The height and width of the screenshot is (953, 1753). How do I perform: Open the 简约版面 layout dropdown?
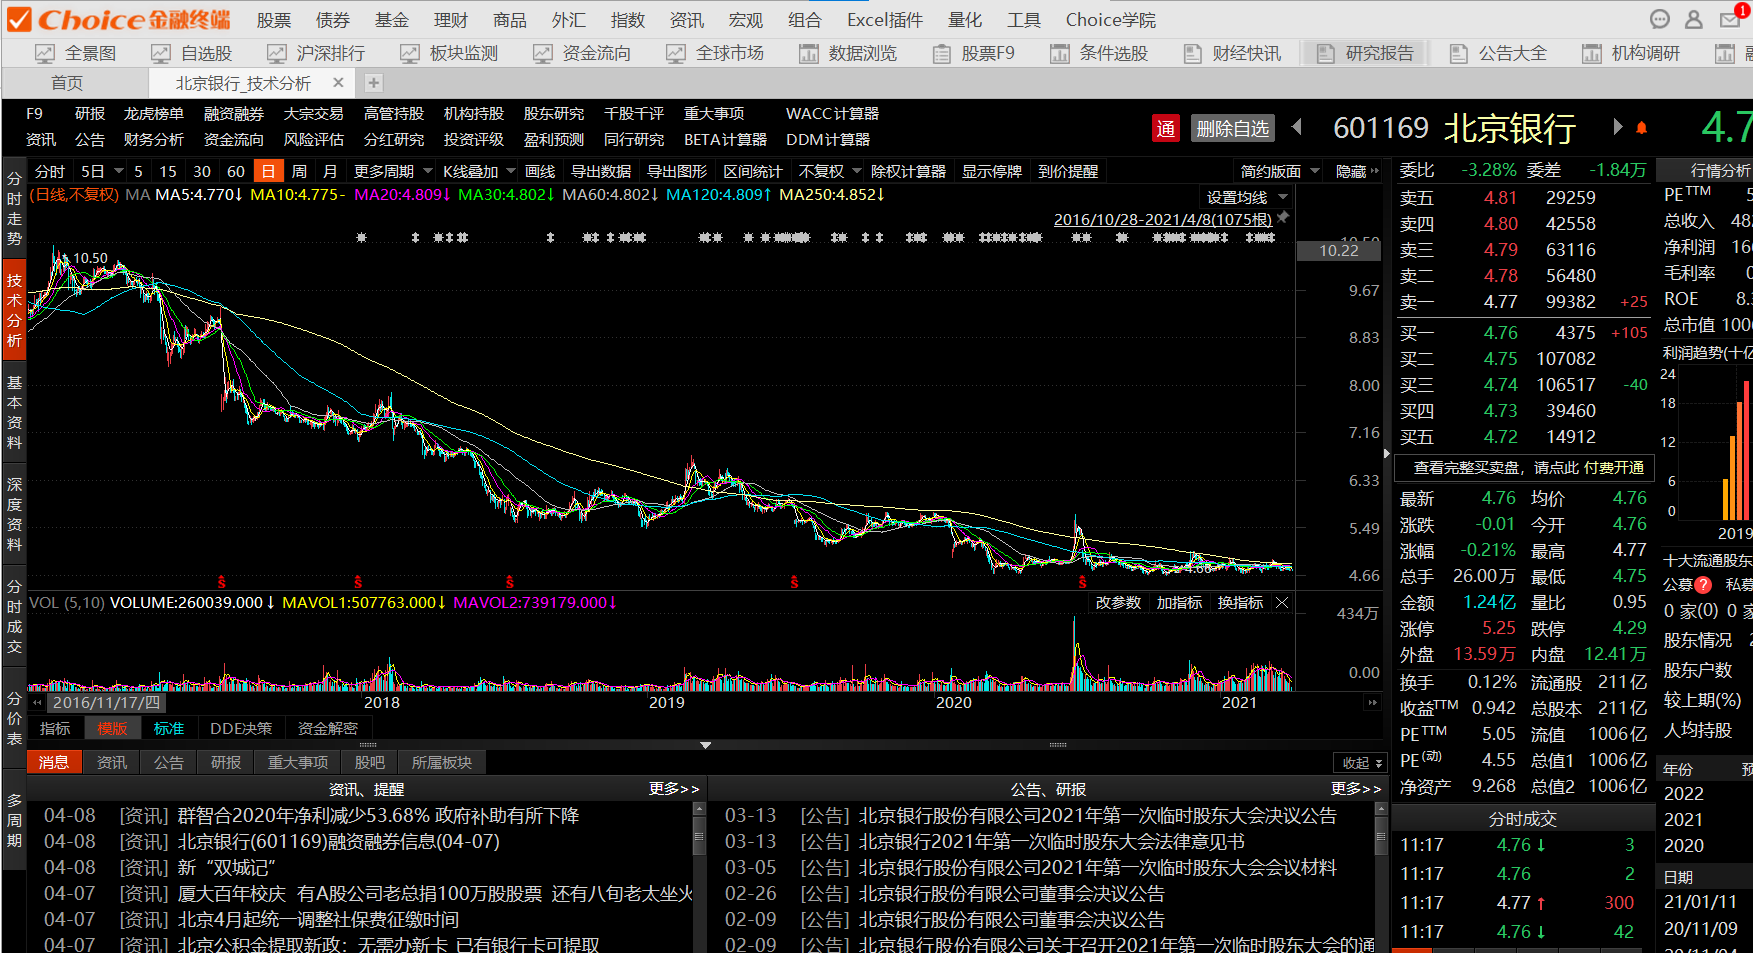(1315, 171)
